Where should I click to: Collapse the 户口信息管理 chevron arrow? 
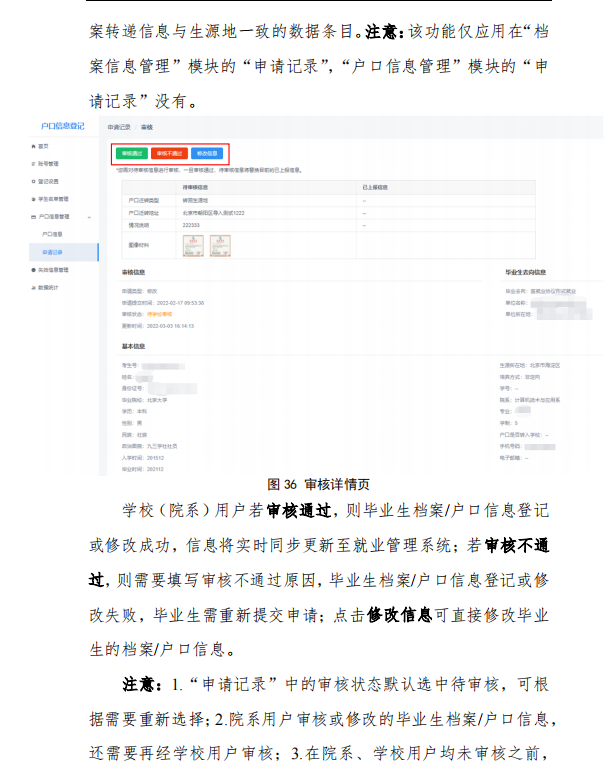pyautogui.click(x=89, y=217)
